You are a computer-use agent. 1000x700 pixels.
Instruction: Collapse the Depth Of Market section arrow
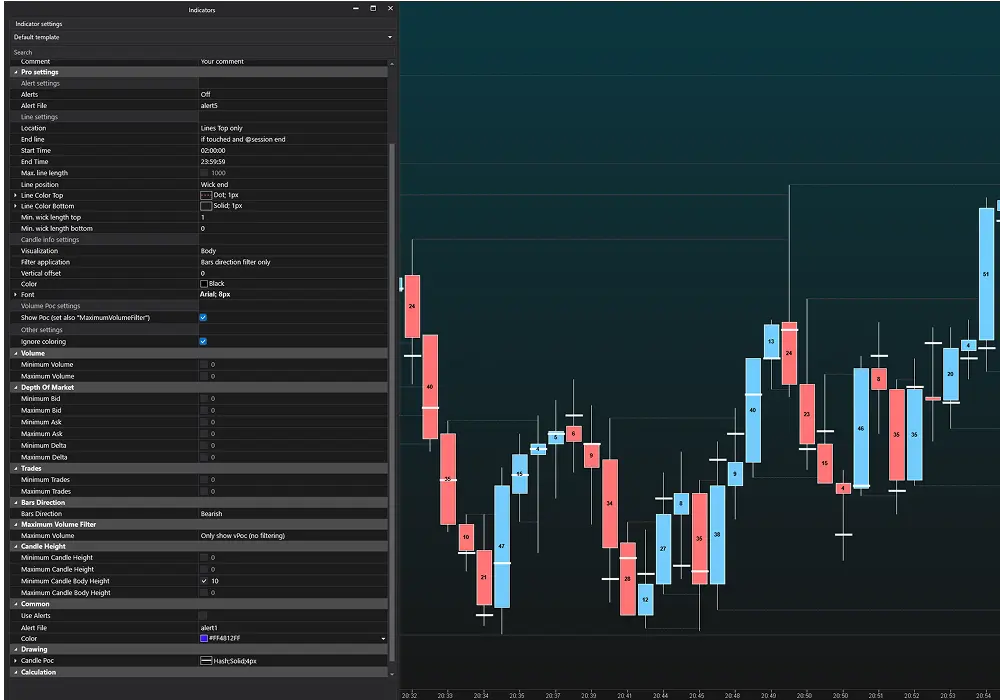14,387
